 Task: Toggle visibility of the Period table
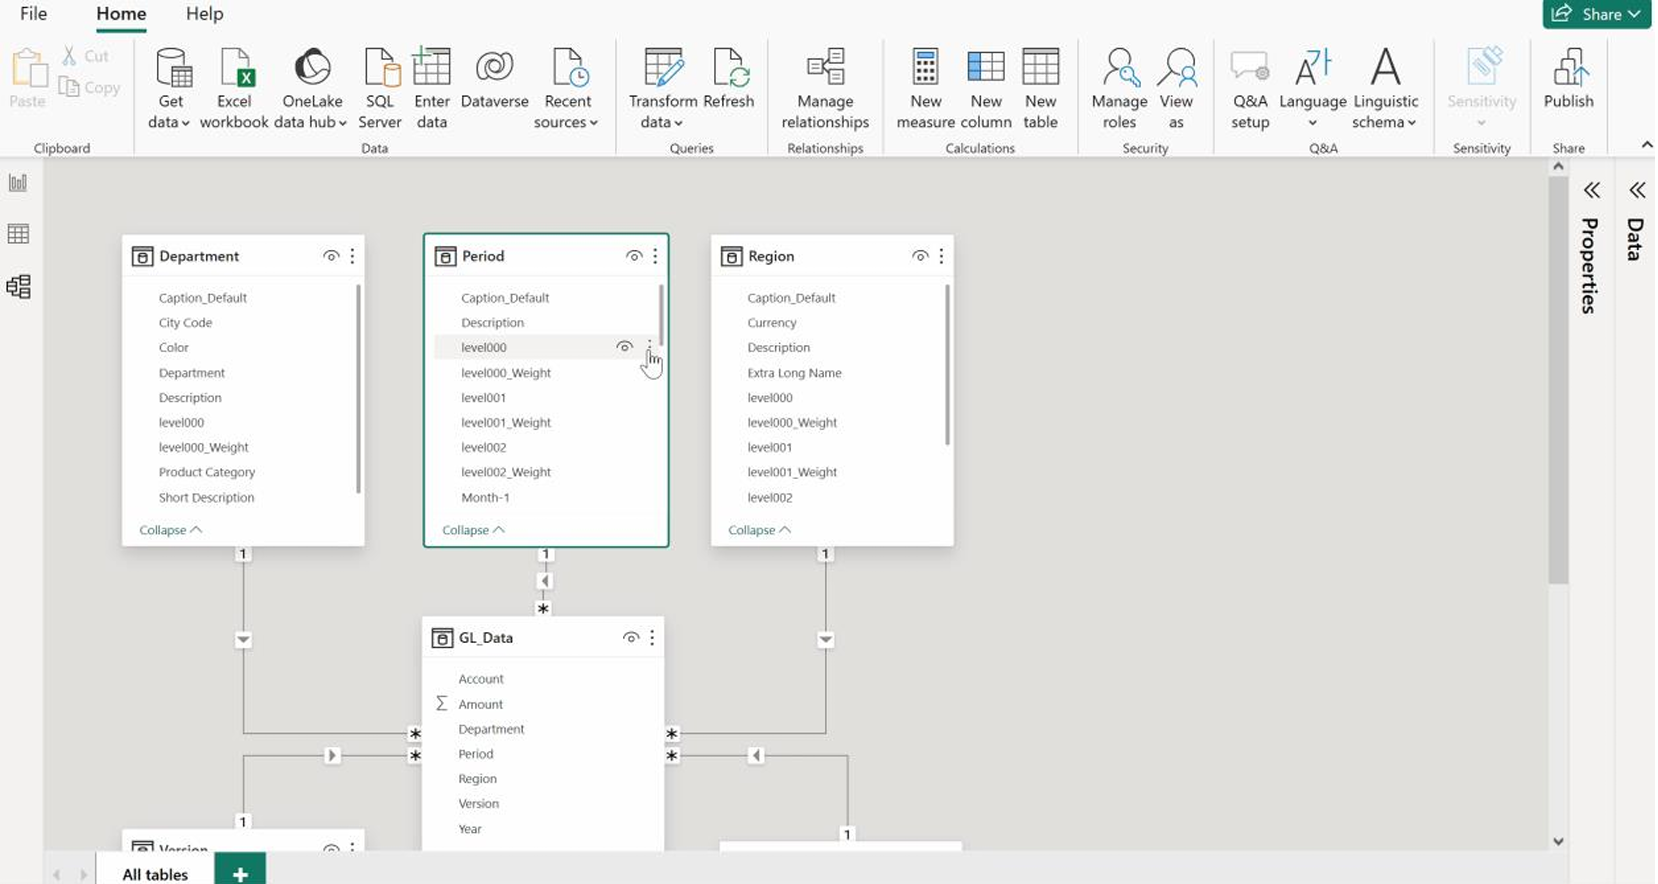[634, 256]
